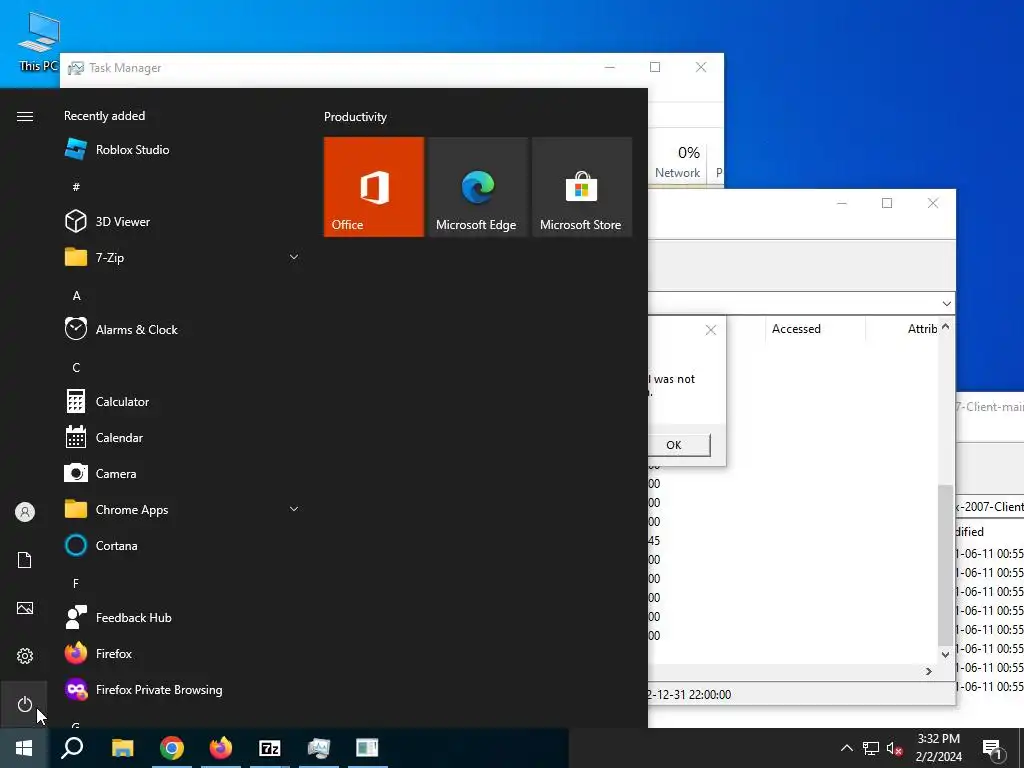Screen dimensions: 1024x768
Task: Click horizontal scroll right arrow
Action: tap(929, 671)
